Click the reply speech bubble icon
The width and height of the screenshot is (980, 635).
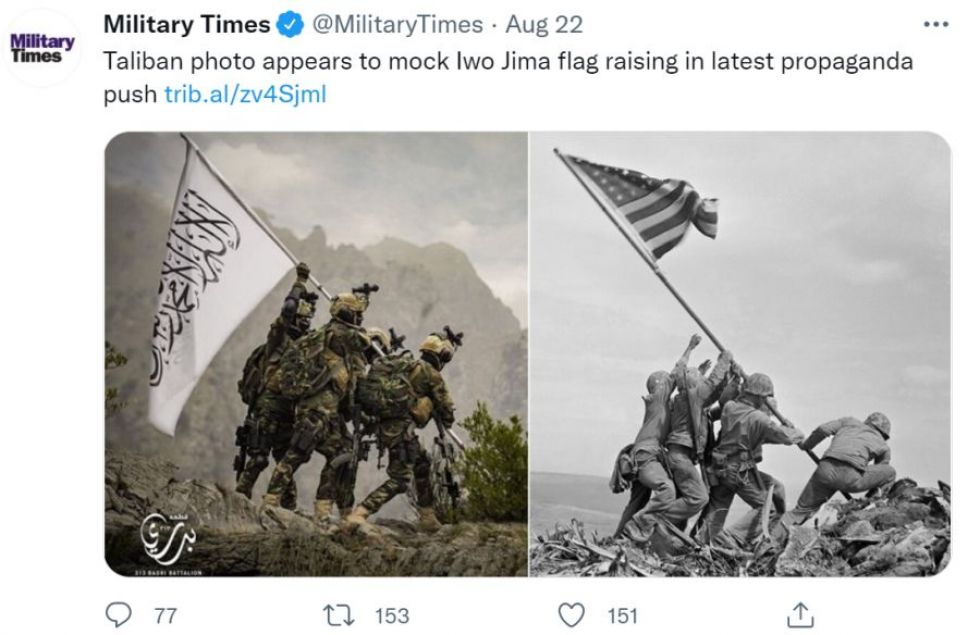(118, 614)
